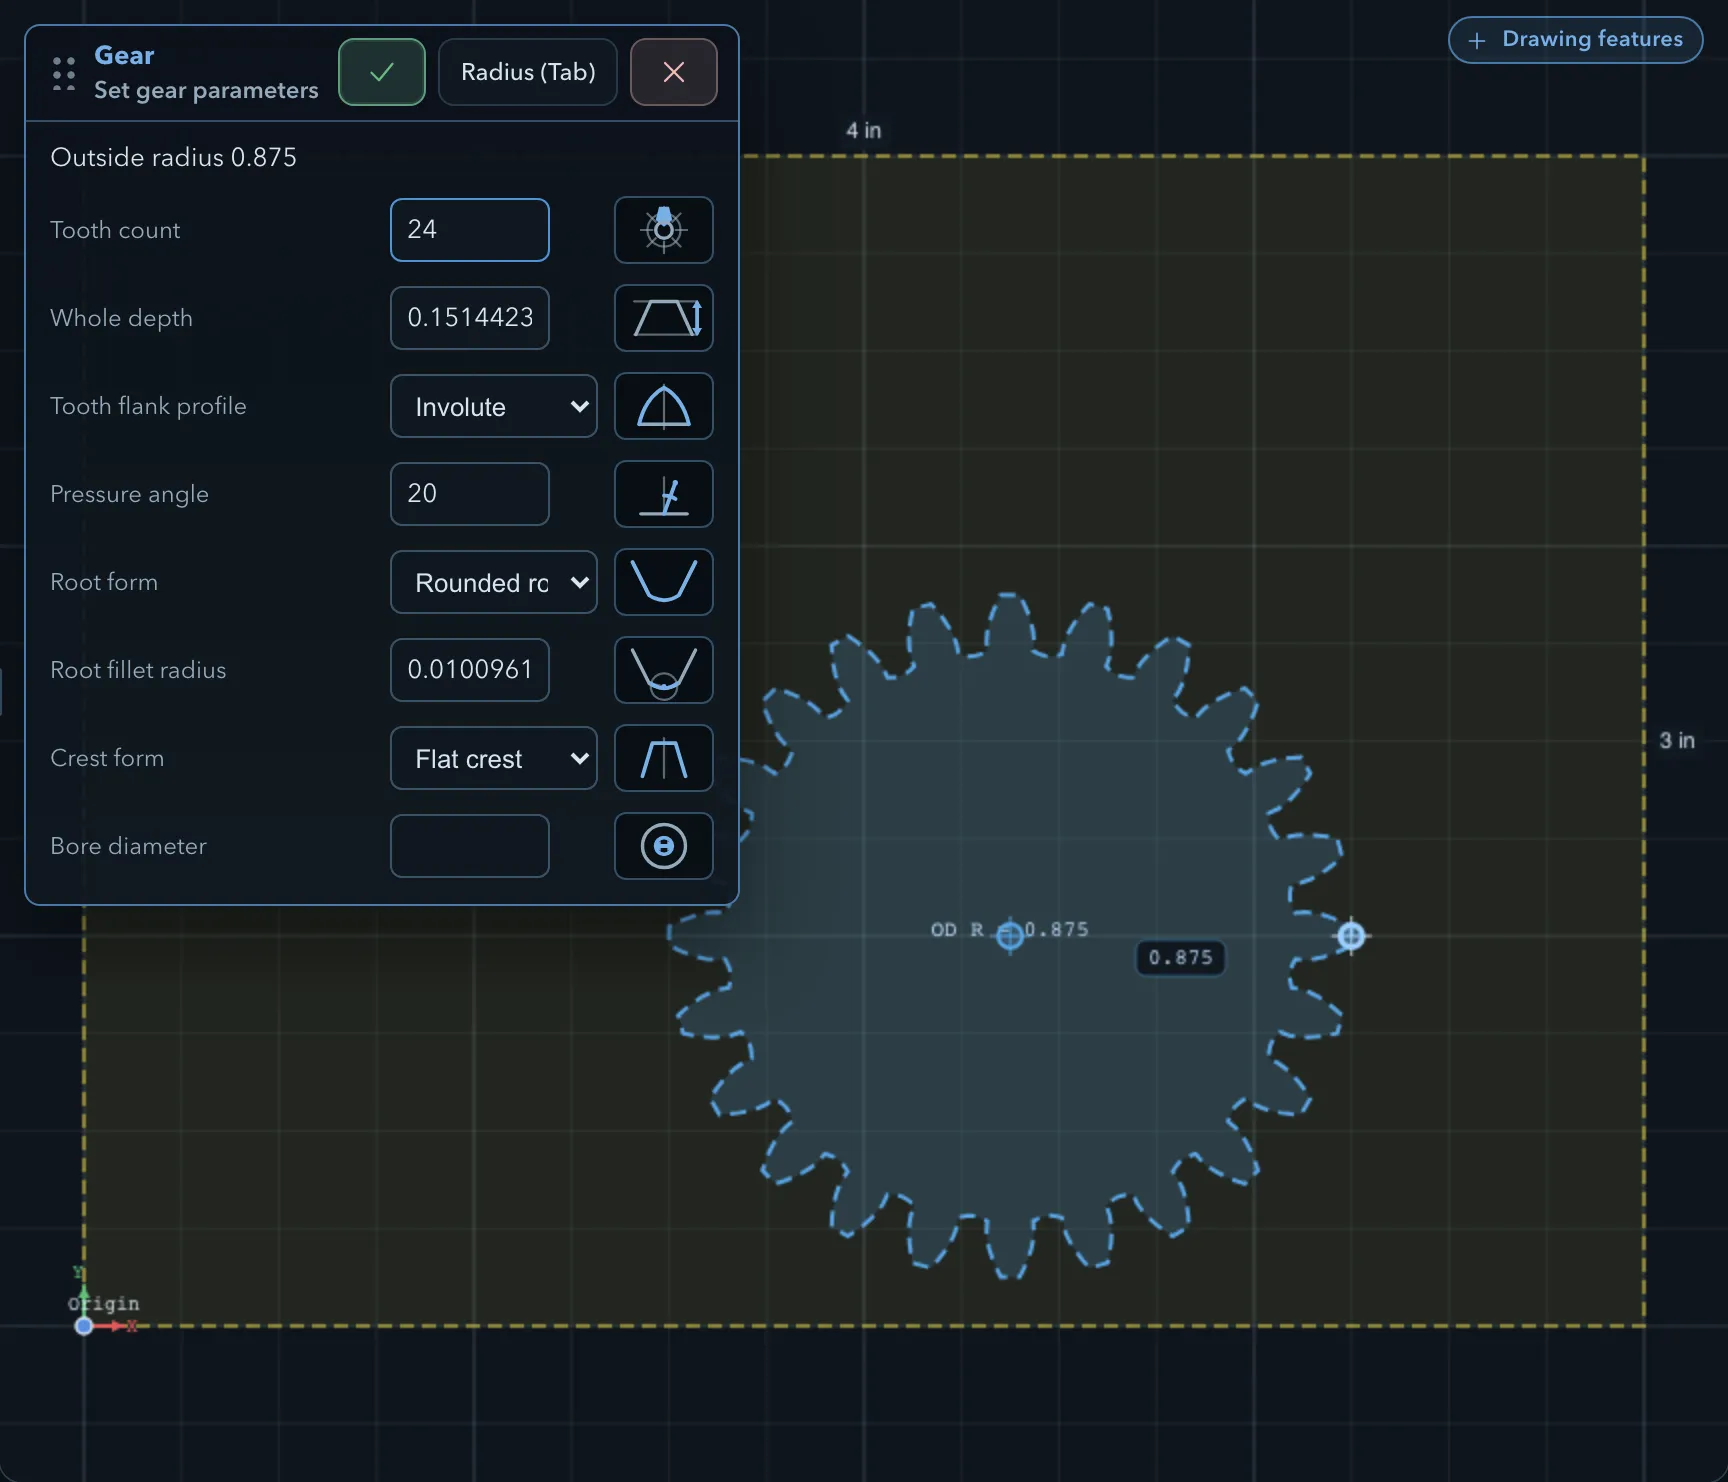Confirm gear with green checkmark button
This screenshot has width=1728, height=1482.
pos(382,72)
